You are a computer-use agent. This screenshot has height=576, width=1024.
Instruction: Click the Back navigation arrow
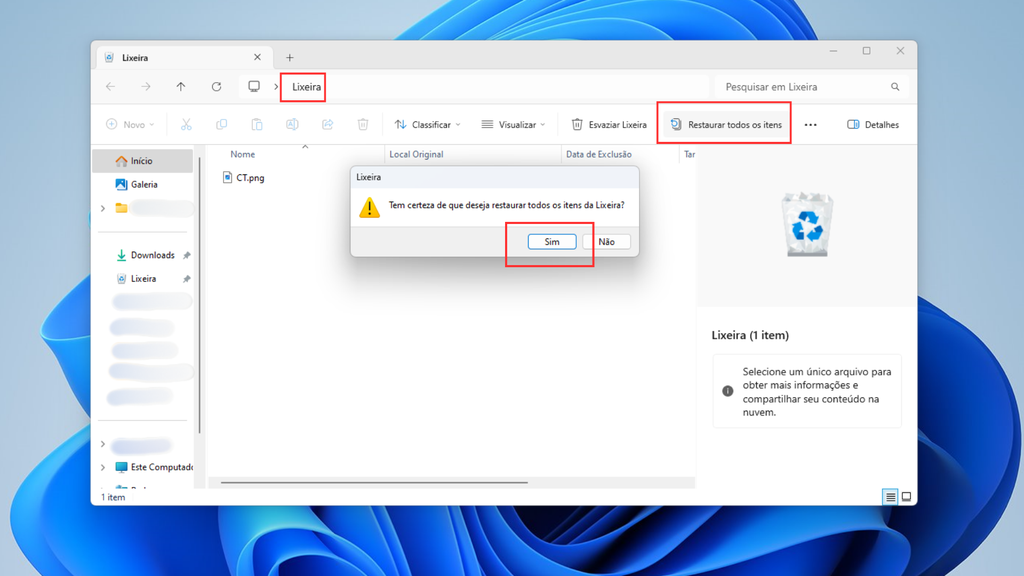point(110,86)
